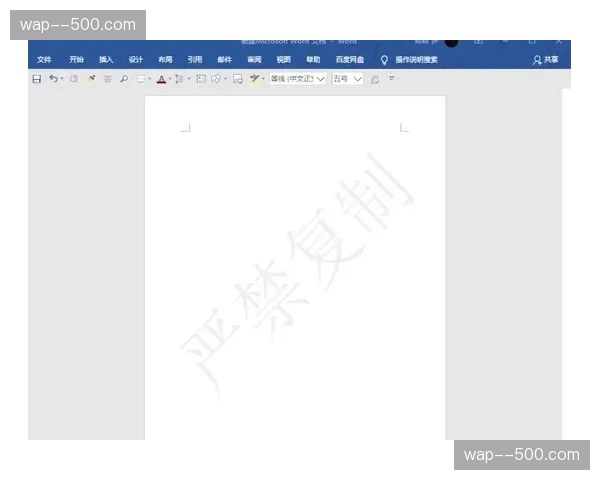Click the Redo icon
Image resolution: width=600 pixels, height=480 pixels.
[73, 78]
